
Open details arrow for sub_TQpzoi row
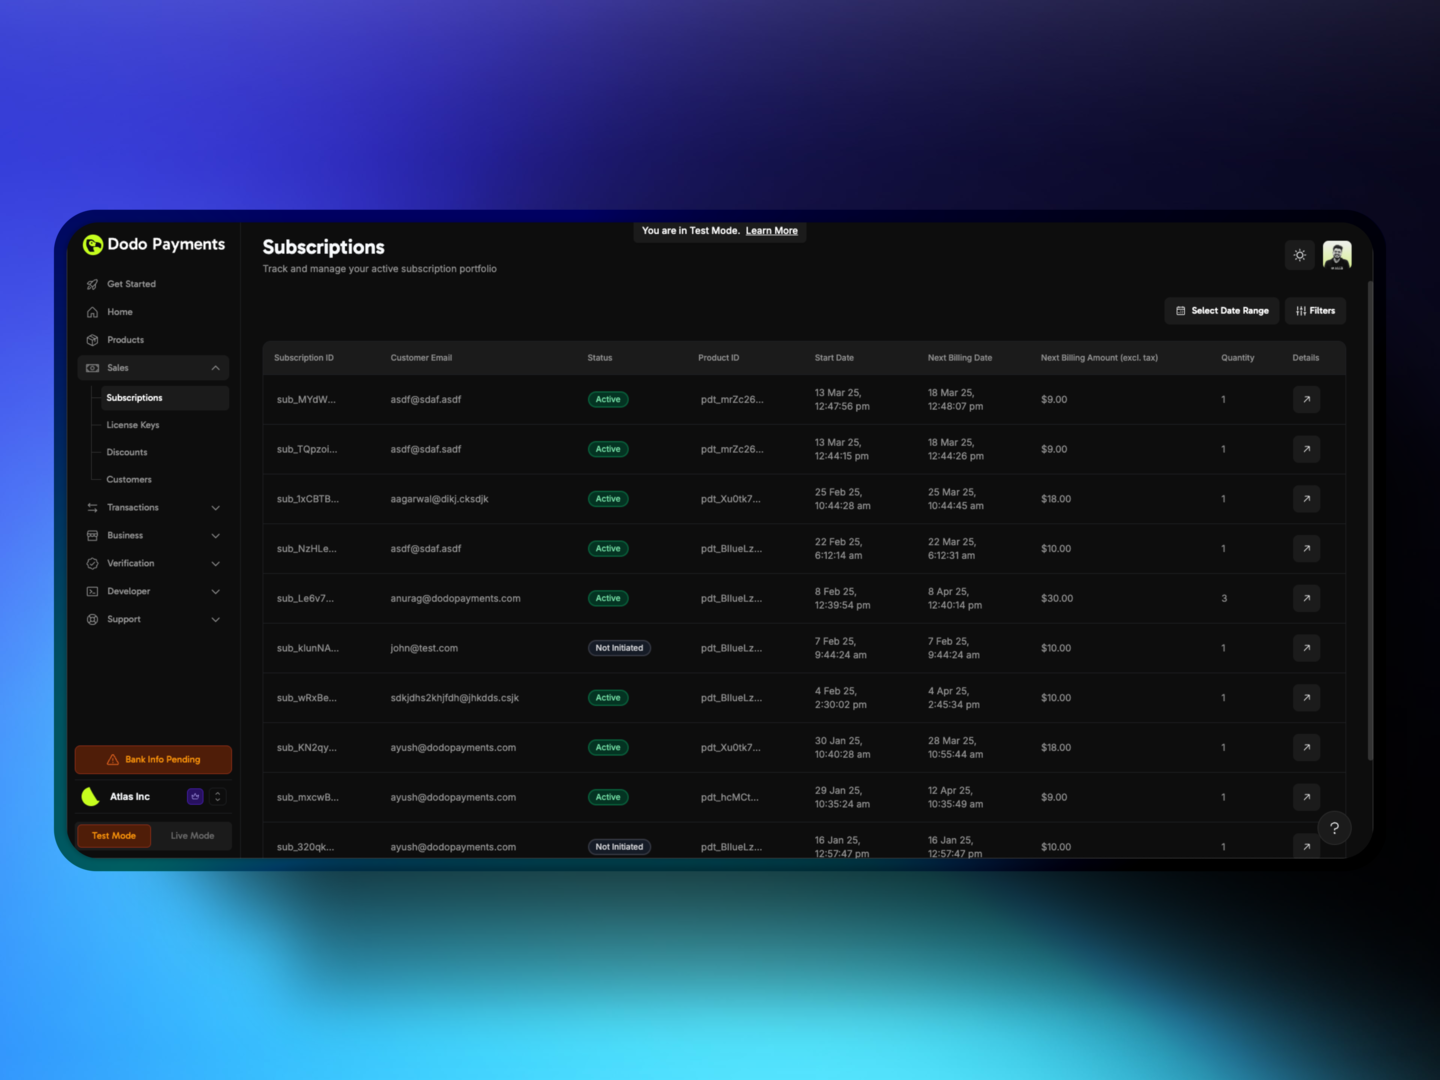tap(1306, 449)
